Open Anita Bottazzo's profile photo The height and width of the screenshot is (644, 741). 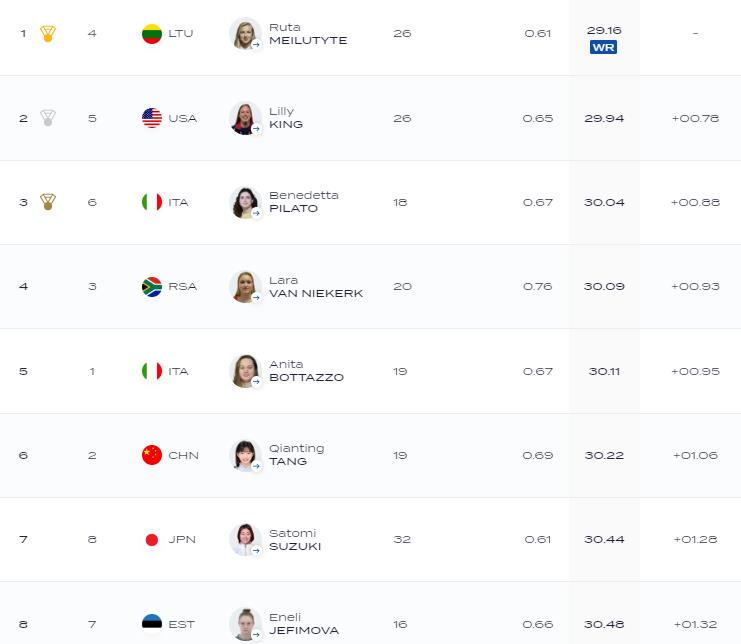tap(245, 371)
